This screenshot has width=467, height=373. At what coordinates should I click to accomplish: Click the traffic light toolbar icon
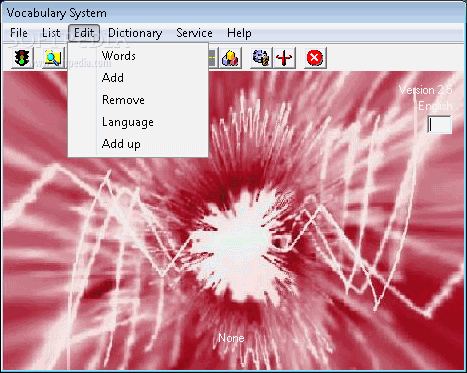point(22,58)
